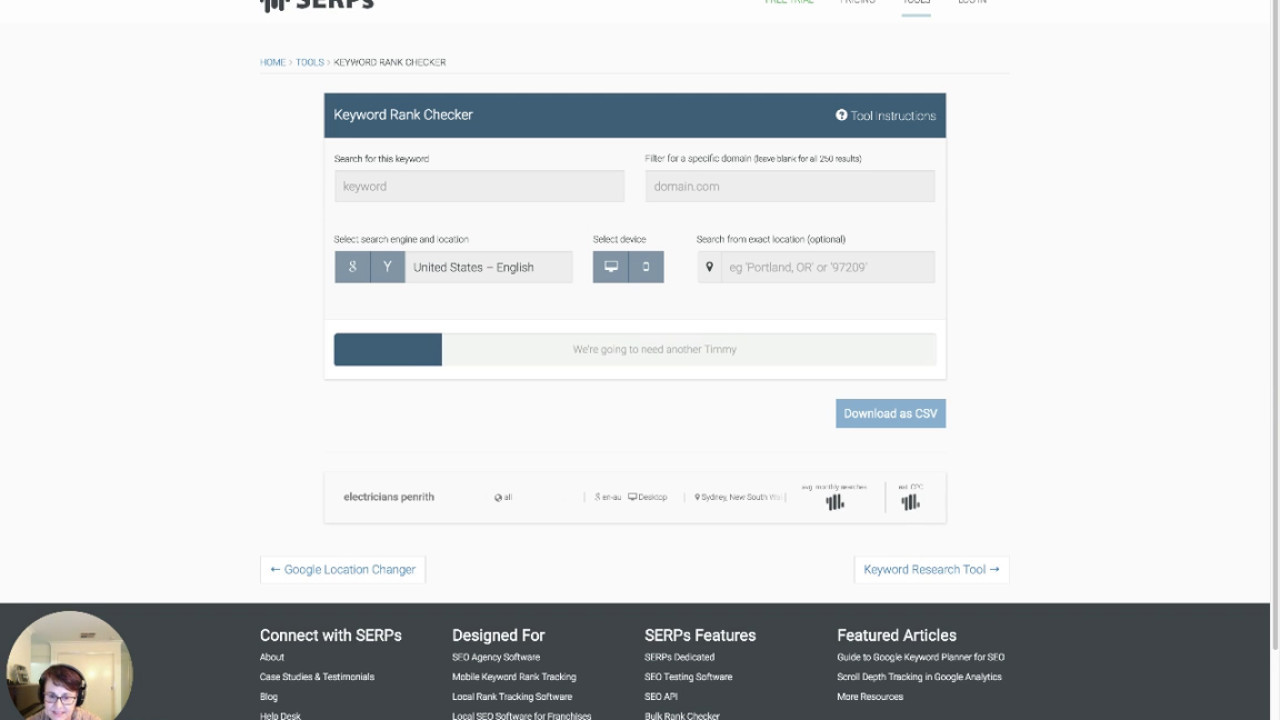Click avg monthly searches bars icon
Image resolution: width=1280 pixels, height=720 pixels.
point(835,503)
